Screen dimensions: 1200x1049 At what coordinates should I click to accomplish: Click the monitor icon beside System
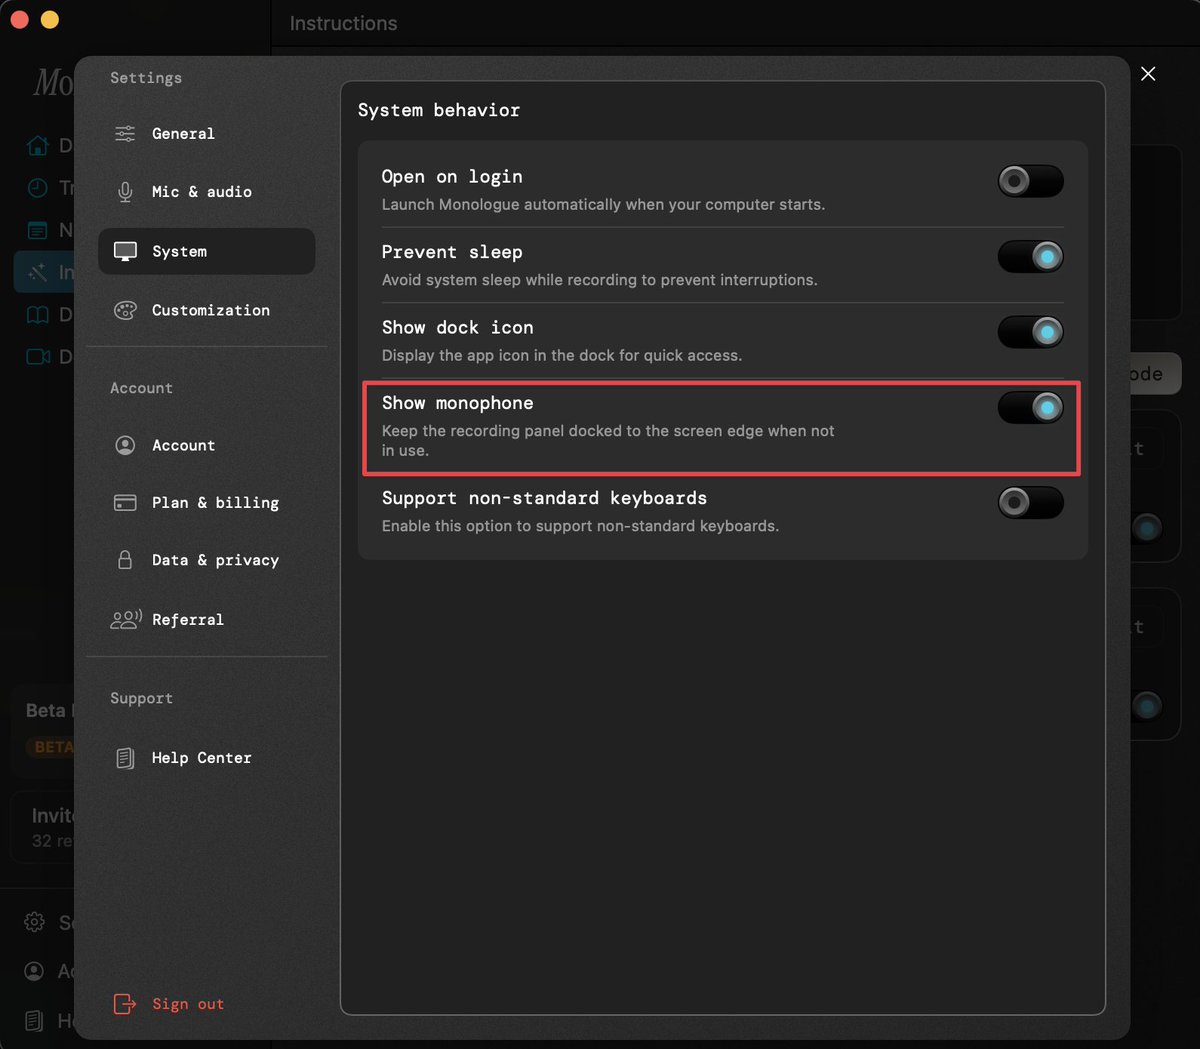coord(125,251)
